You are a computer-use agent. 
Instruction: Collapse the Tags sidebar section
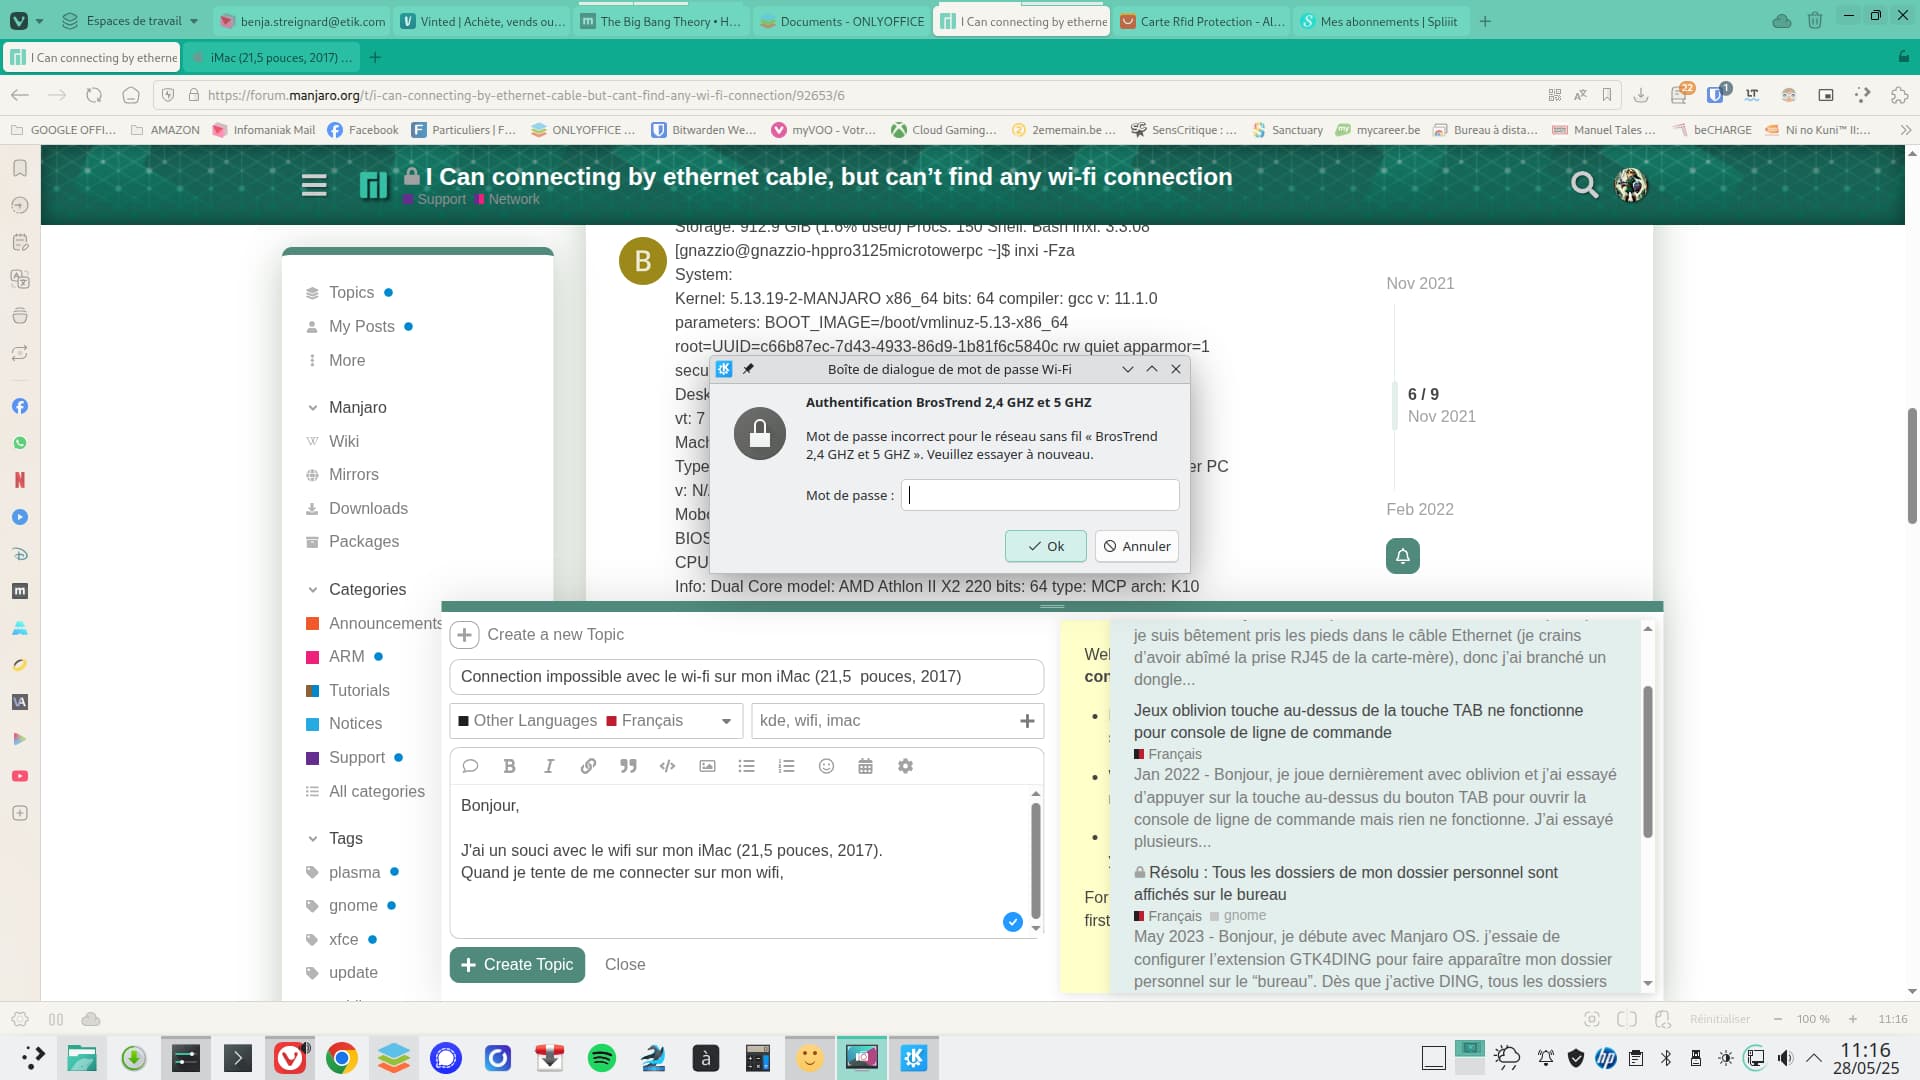click(313, 838)
